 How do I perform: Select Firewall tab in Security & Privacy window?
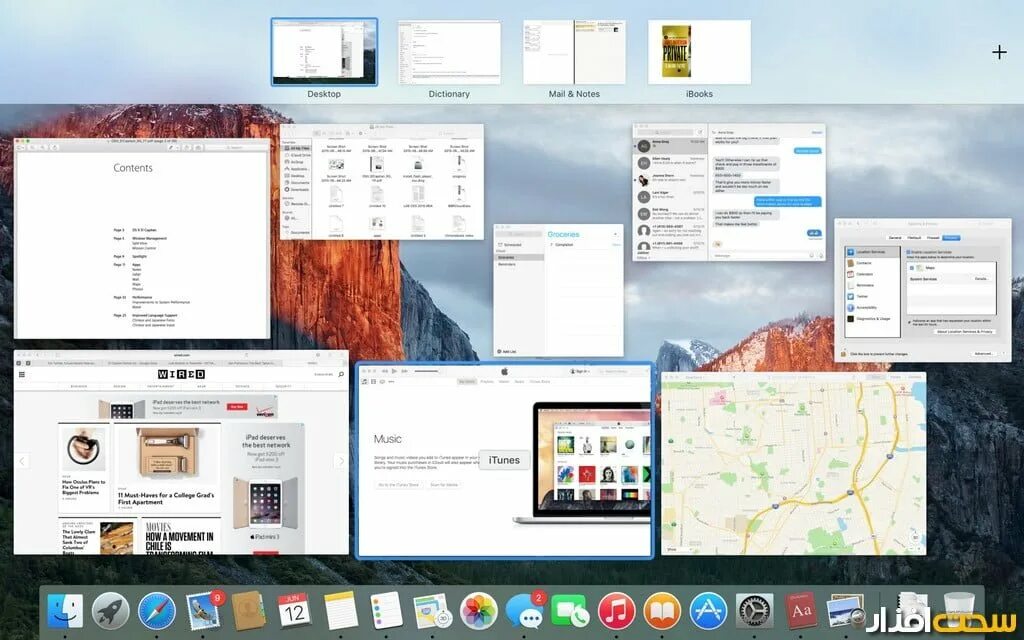tap(933, 238)
